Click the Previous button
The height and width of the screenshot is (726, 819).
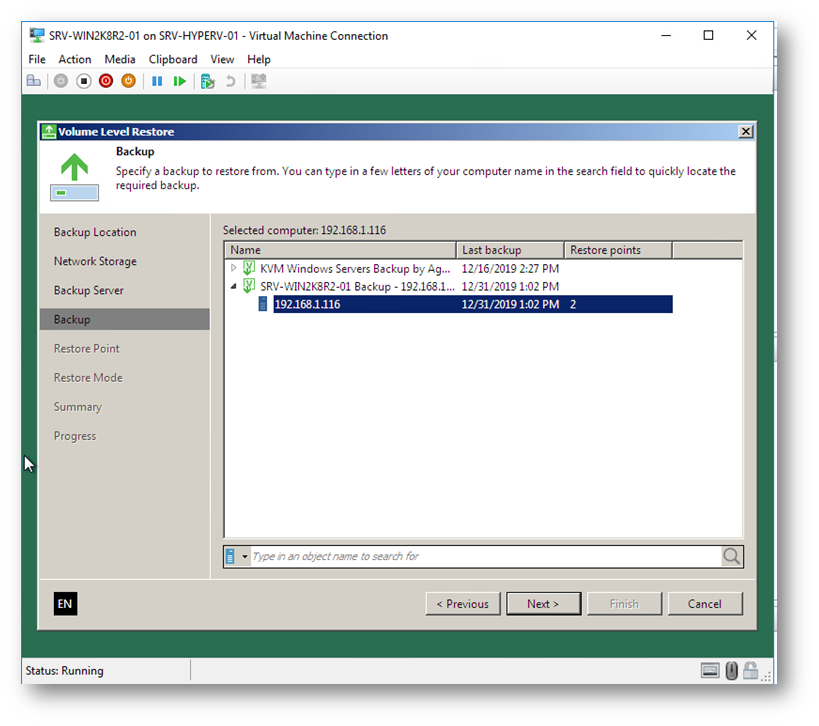point(463,604)
